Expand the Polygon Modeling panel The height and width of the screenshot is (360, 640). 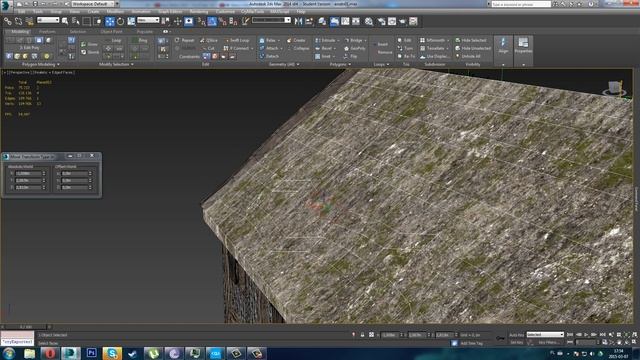pos(40,64)
